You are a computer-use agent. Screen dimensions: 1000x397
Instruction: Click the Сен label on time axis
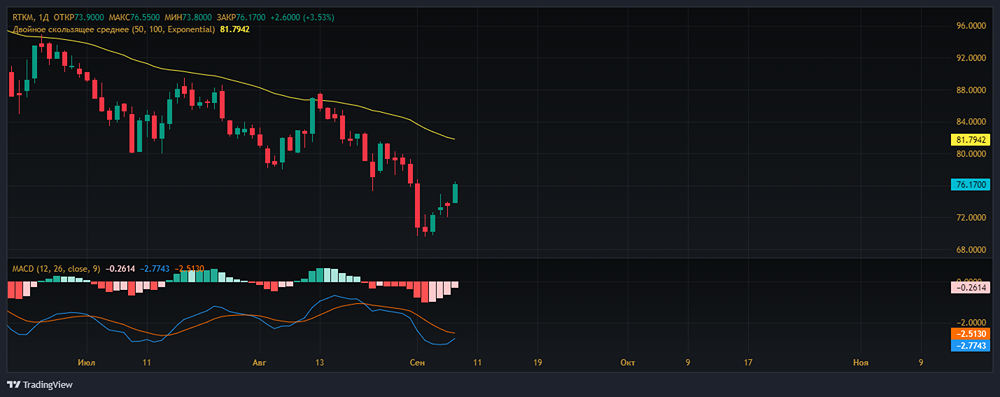[x=416, y=363]
